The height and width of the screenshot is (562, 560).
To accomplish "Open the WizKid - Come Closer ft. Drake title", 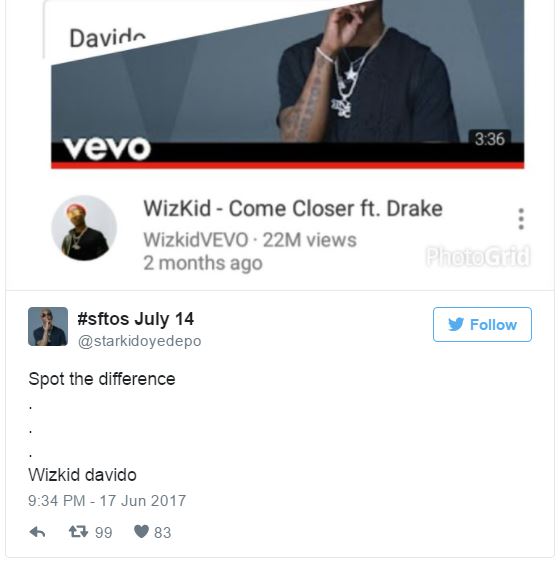I will tap(293, 208).
